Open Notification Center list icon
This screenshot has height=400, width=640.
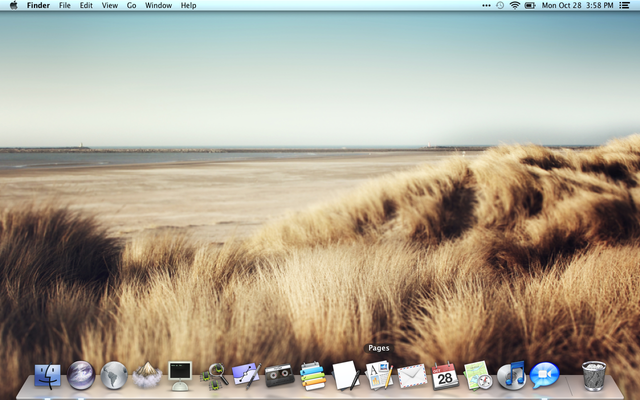pyautogui.click(x=625, y=6)
